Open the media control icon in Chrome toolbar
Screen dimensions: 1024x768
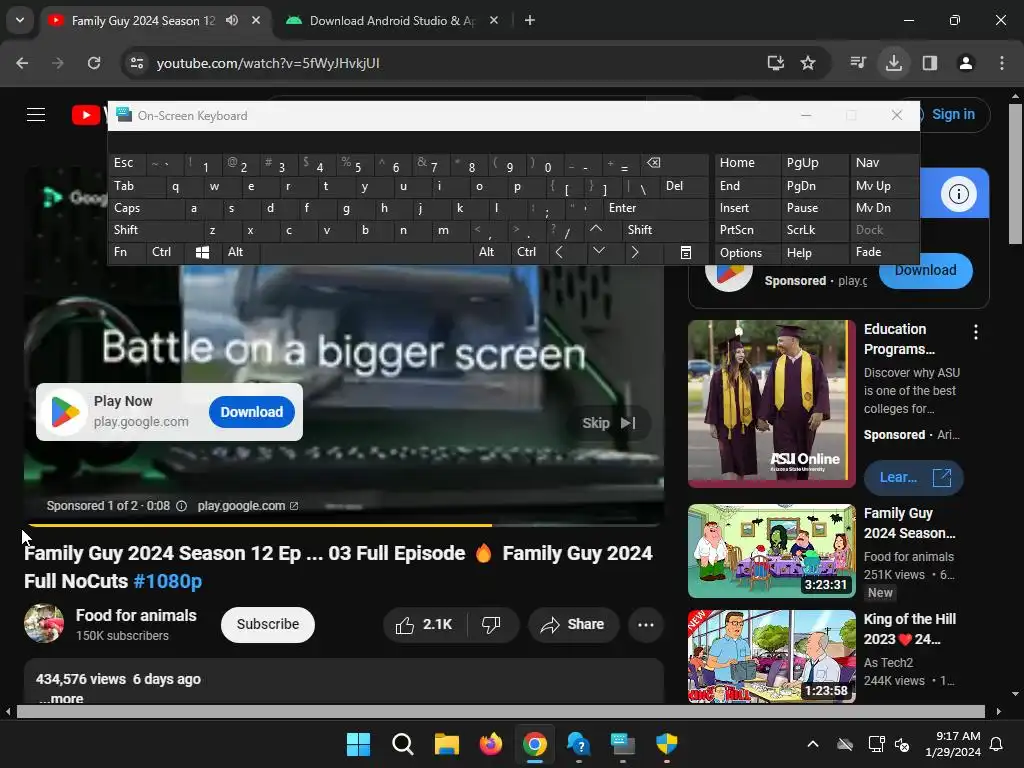(858, 63)
